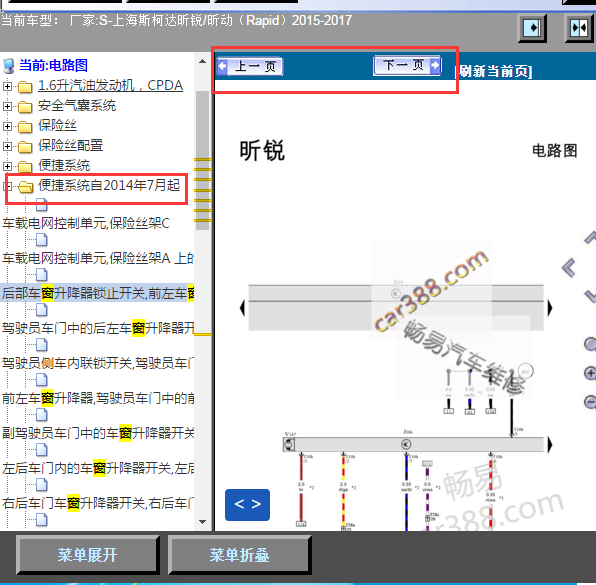Open 右后车门车窗升降器开关 page
The height and width of the screenshot is (585, 596).
pos(98,503)
